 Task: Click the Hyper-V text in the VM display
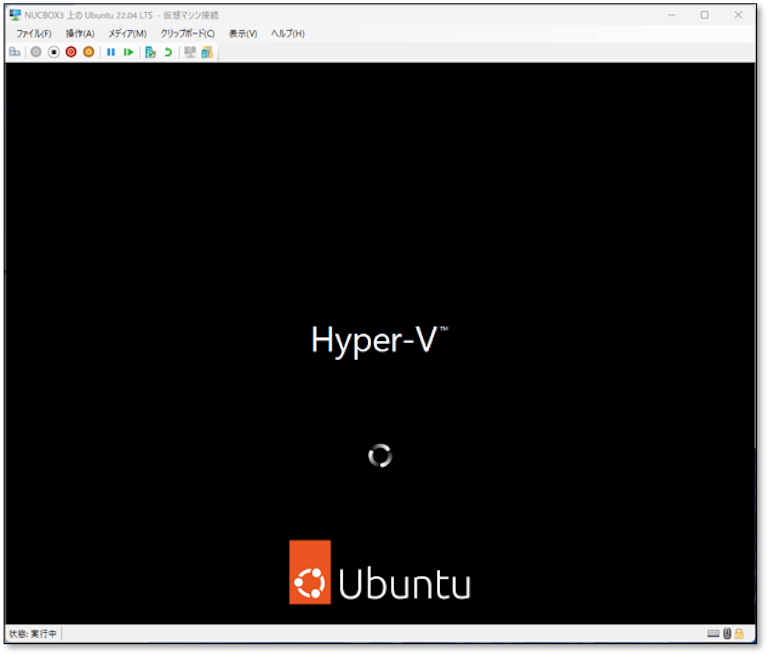tap(380, 340)
